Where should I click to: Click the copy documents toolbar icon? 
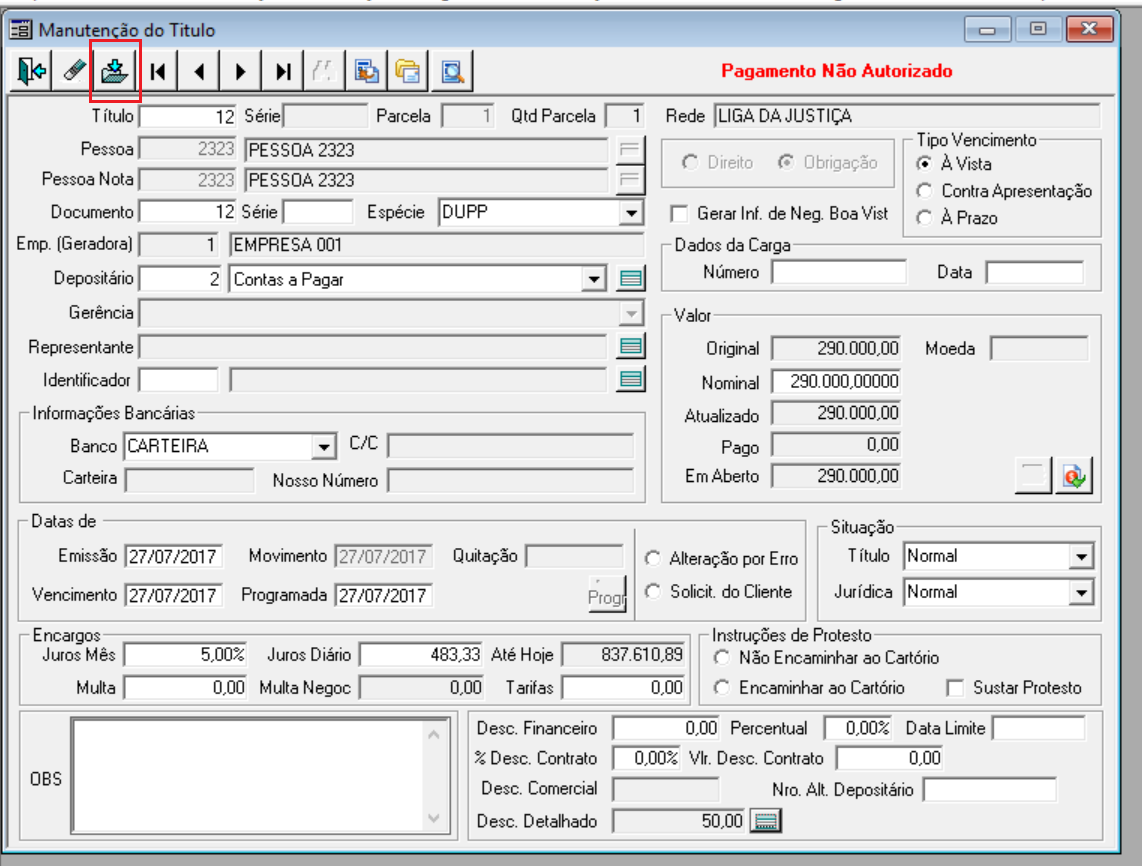click(x=366, y=71)
